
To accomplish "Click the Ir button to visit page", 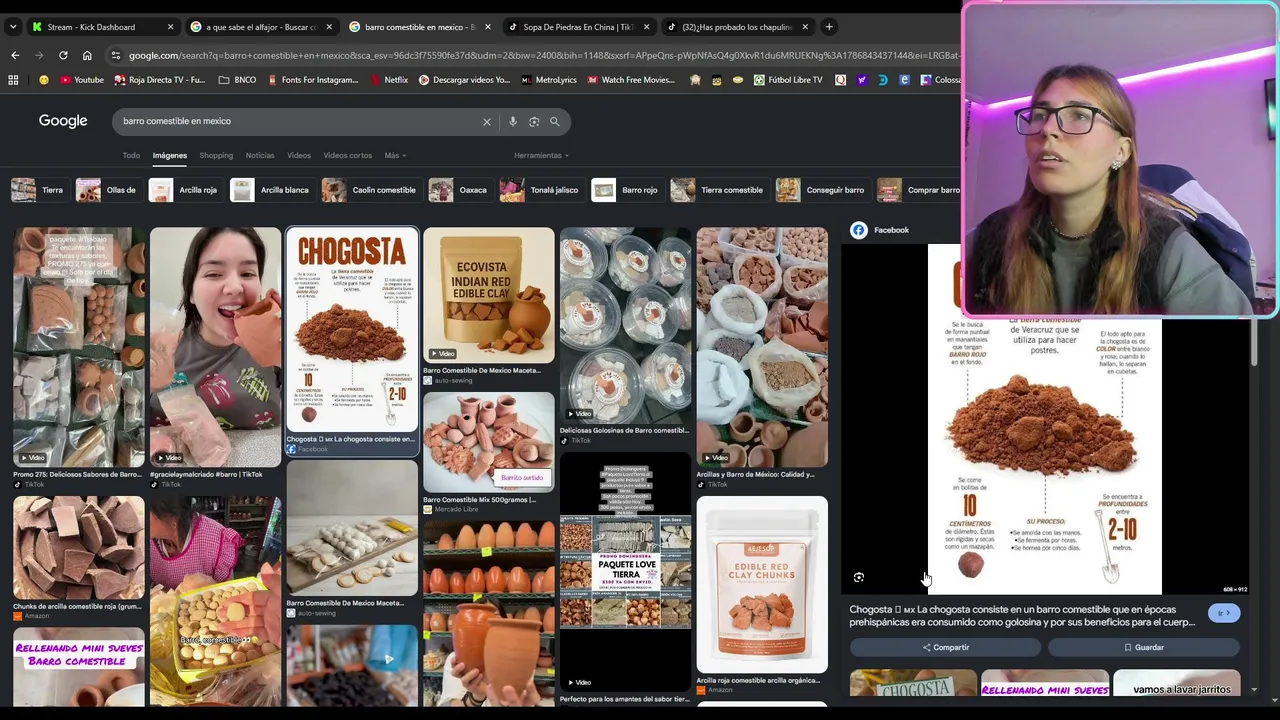I will (x=1223, y=613).
